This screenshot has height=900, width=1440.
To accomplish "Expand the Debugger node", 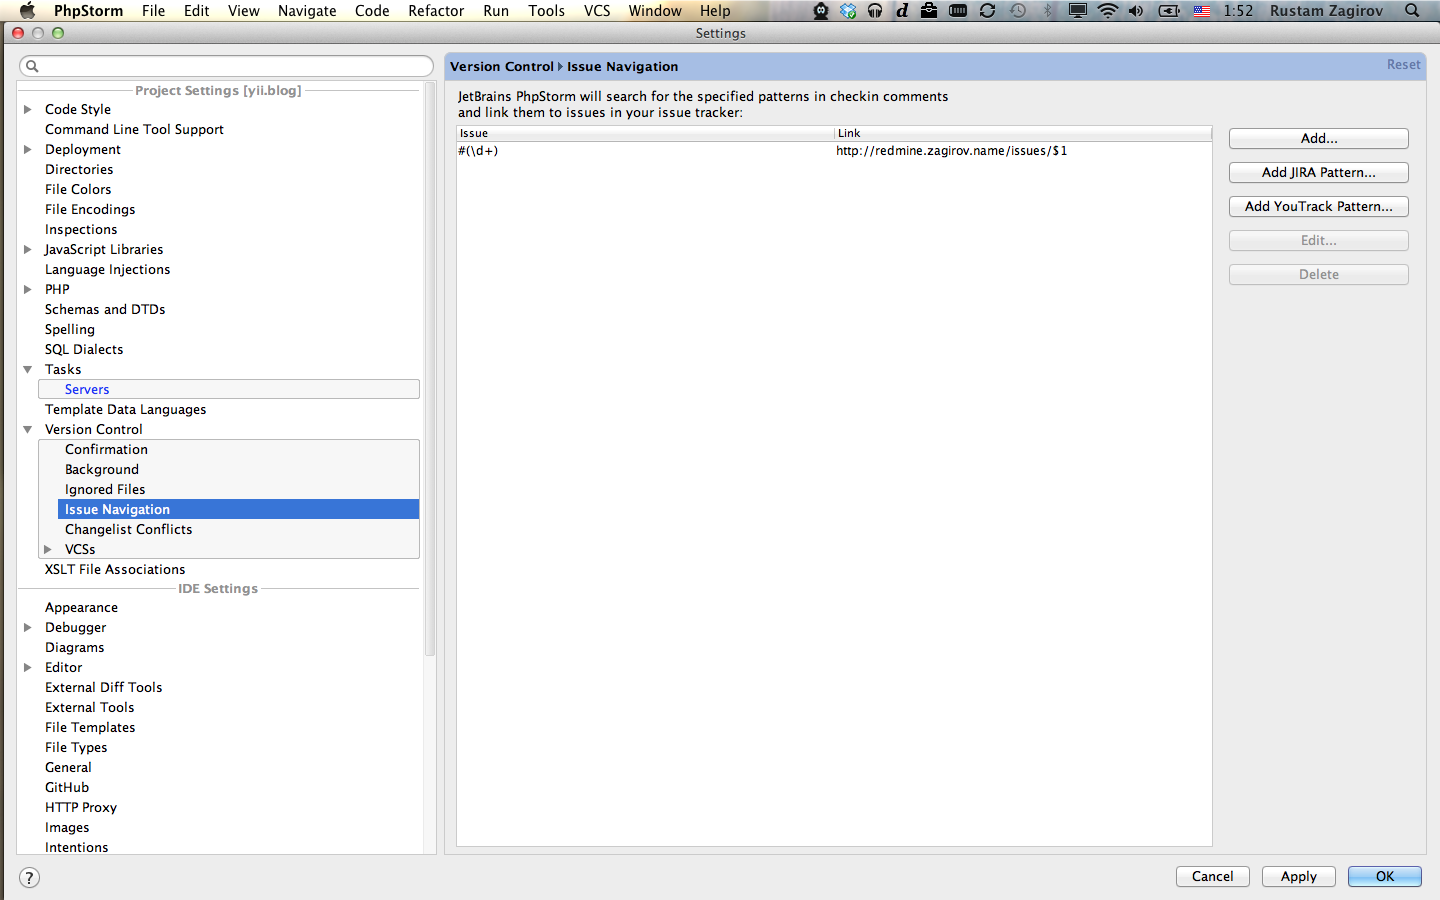I will [28, 627].
